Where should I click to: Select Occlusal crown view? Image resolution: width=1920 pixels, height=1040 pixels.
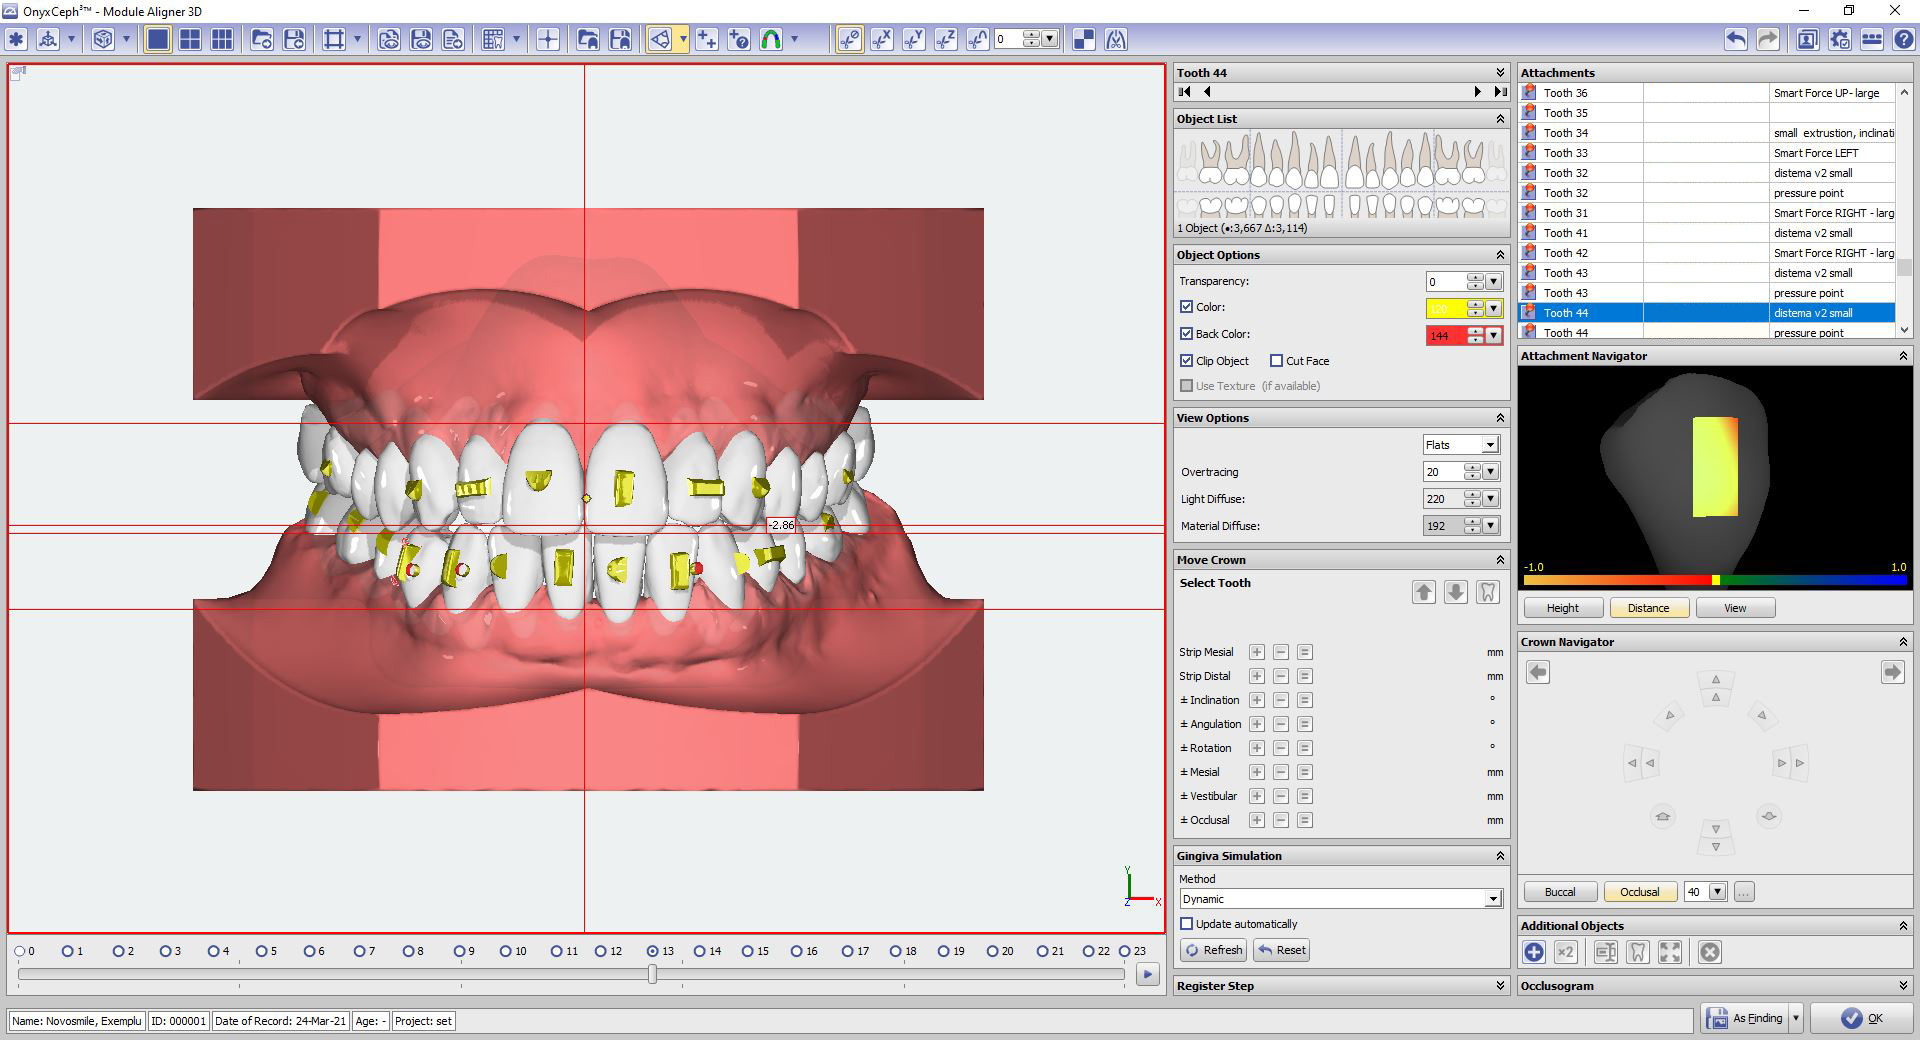1640,892
